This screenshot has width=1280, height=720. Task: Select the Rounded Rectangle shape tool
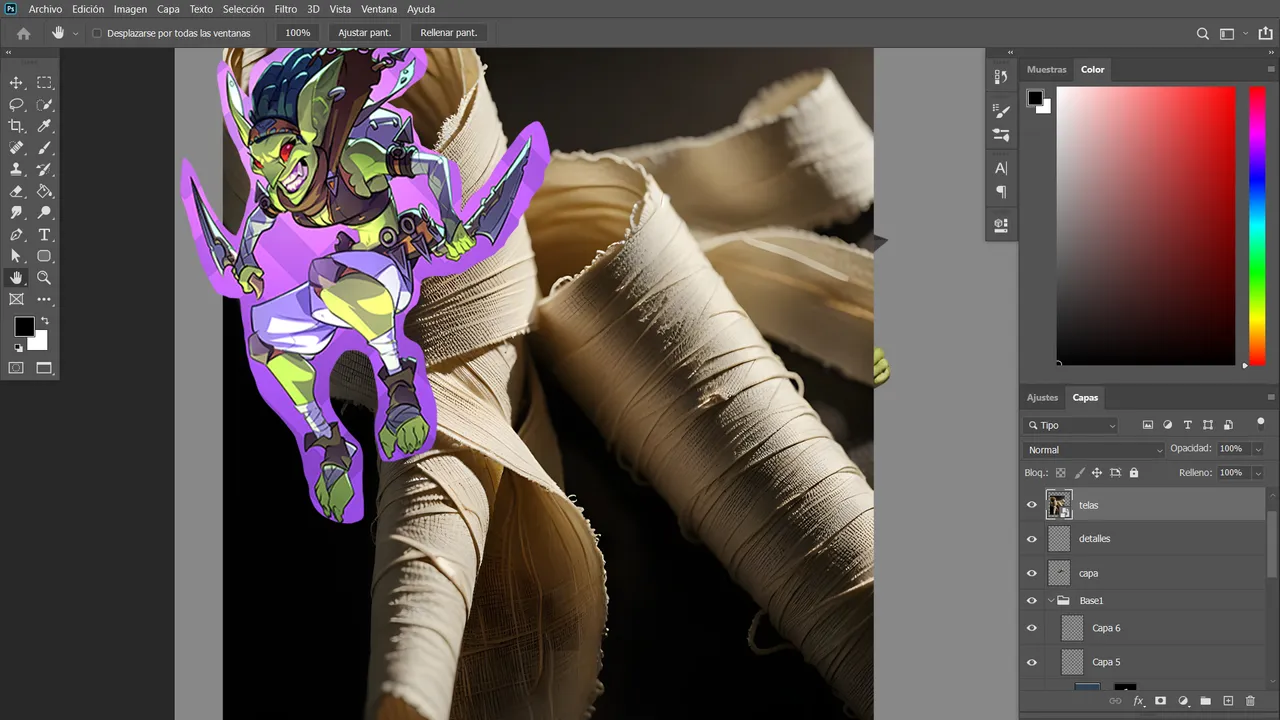click(44, 256)
